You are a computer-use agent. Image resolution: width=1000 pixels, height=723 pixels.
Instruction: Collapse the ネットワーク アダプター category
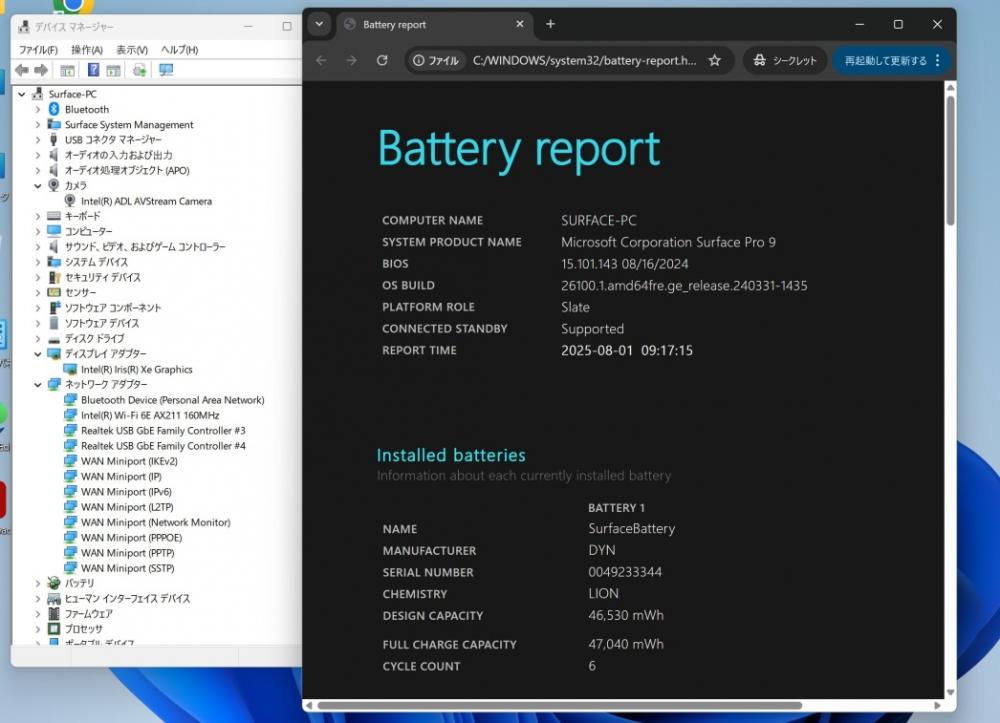tap(38, 384)
